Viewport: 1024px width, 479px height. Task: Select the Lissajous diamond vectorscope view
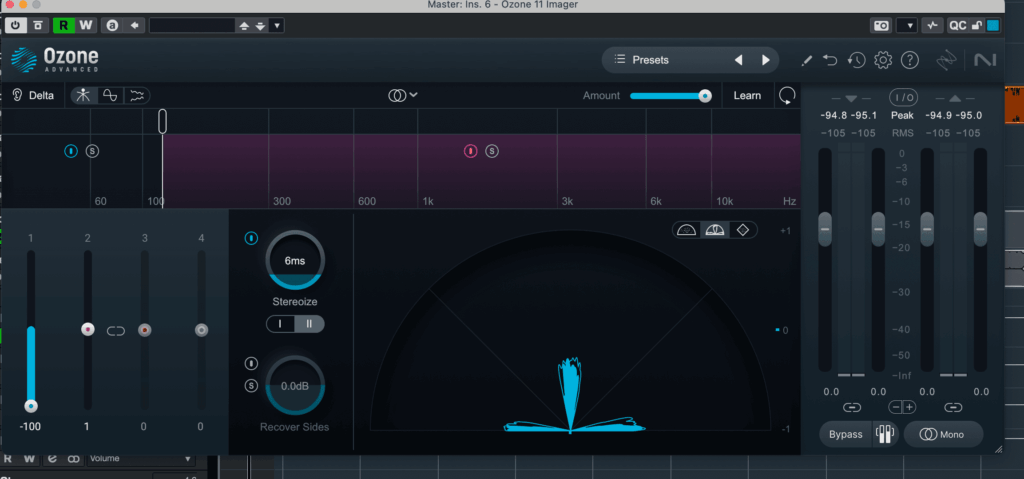click(x=743, y=230)
